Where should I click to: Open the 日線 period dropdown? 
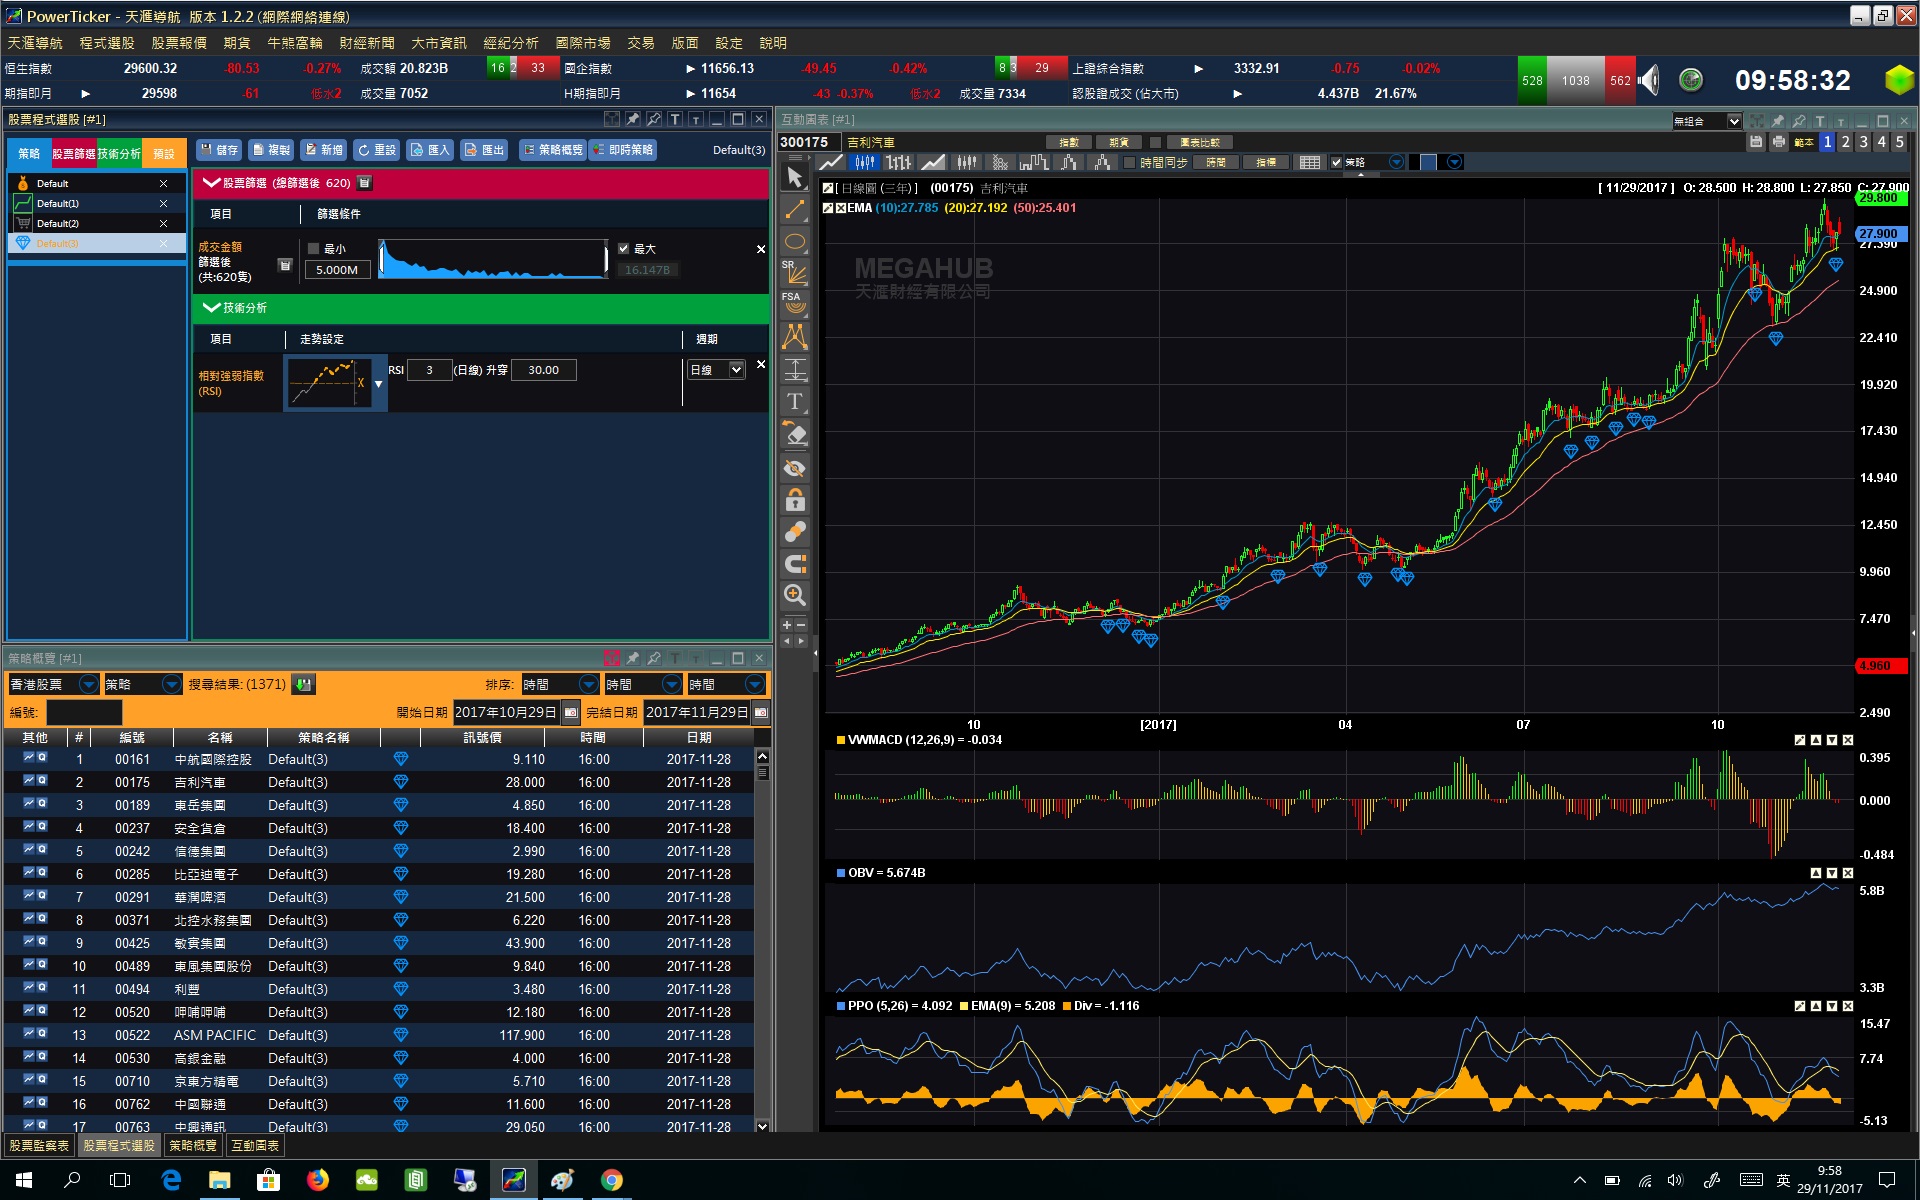pos(717,370)
